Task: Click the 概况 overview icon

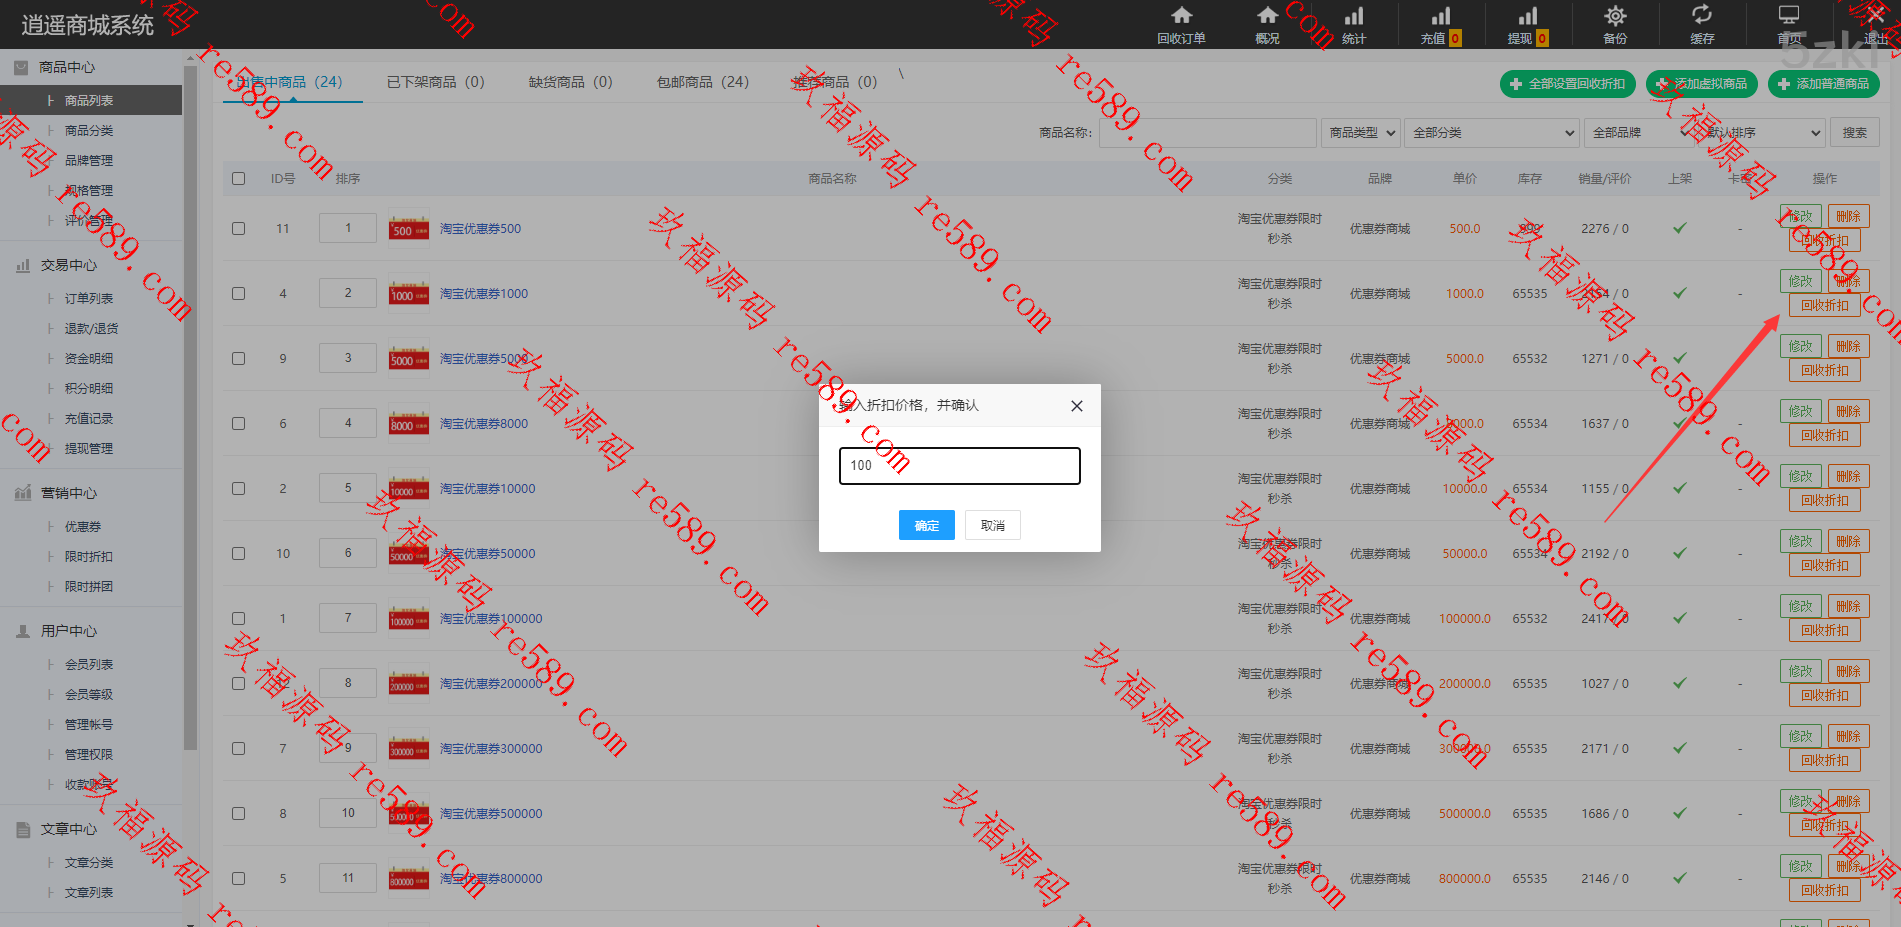Action: pos(1267,17)
